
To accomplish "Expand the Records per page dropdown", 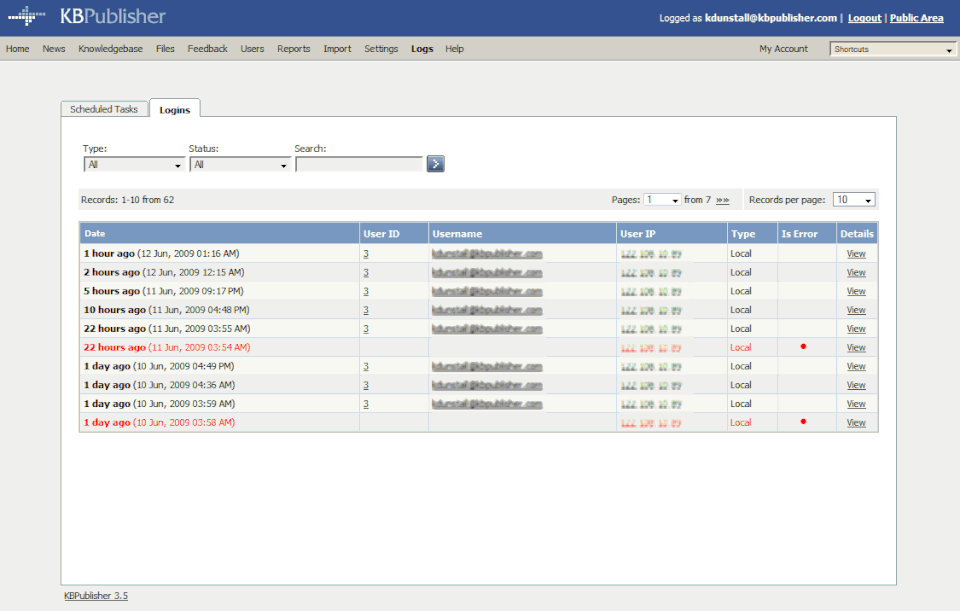I will [854, 200].
